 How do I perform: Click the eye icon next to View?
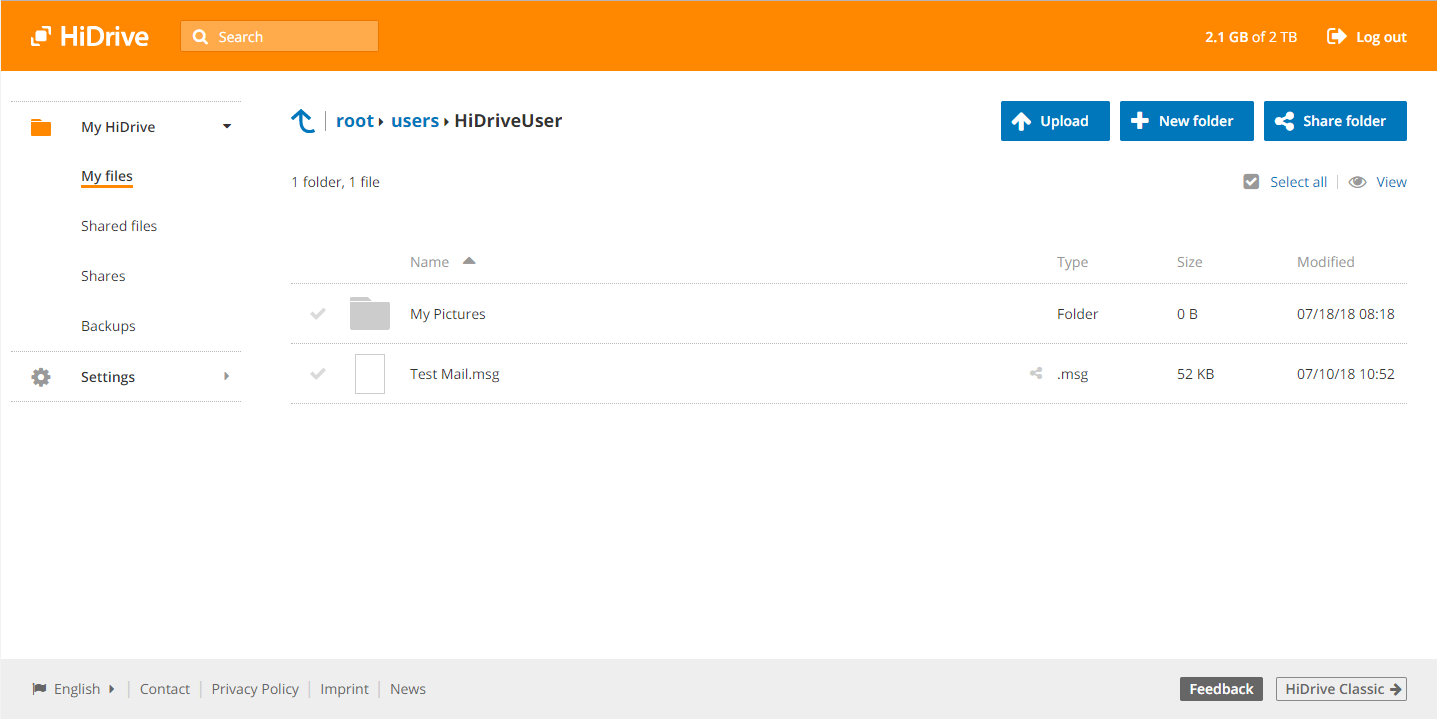tap(1357, 182)
